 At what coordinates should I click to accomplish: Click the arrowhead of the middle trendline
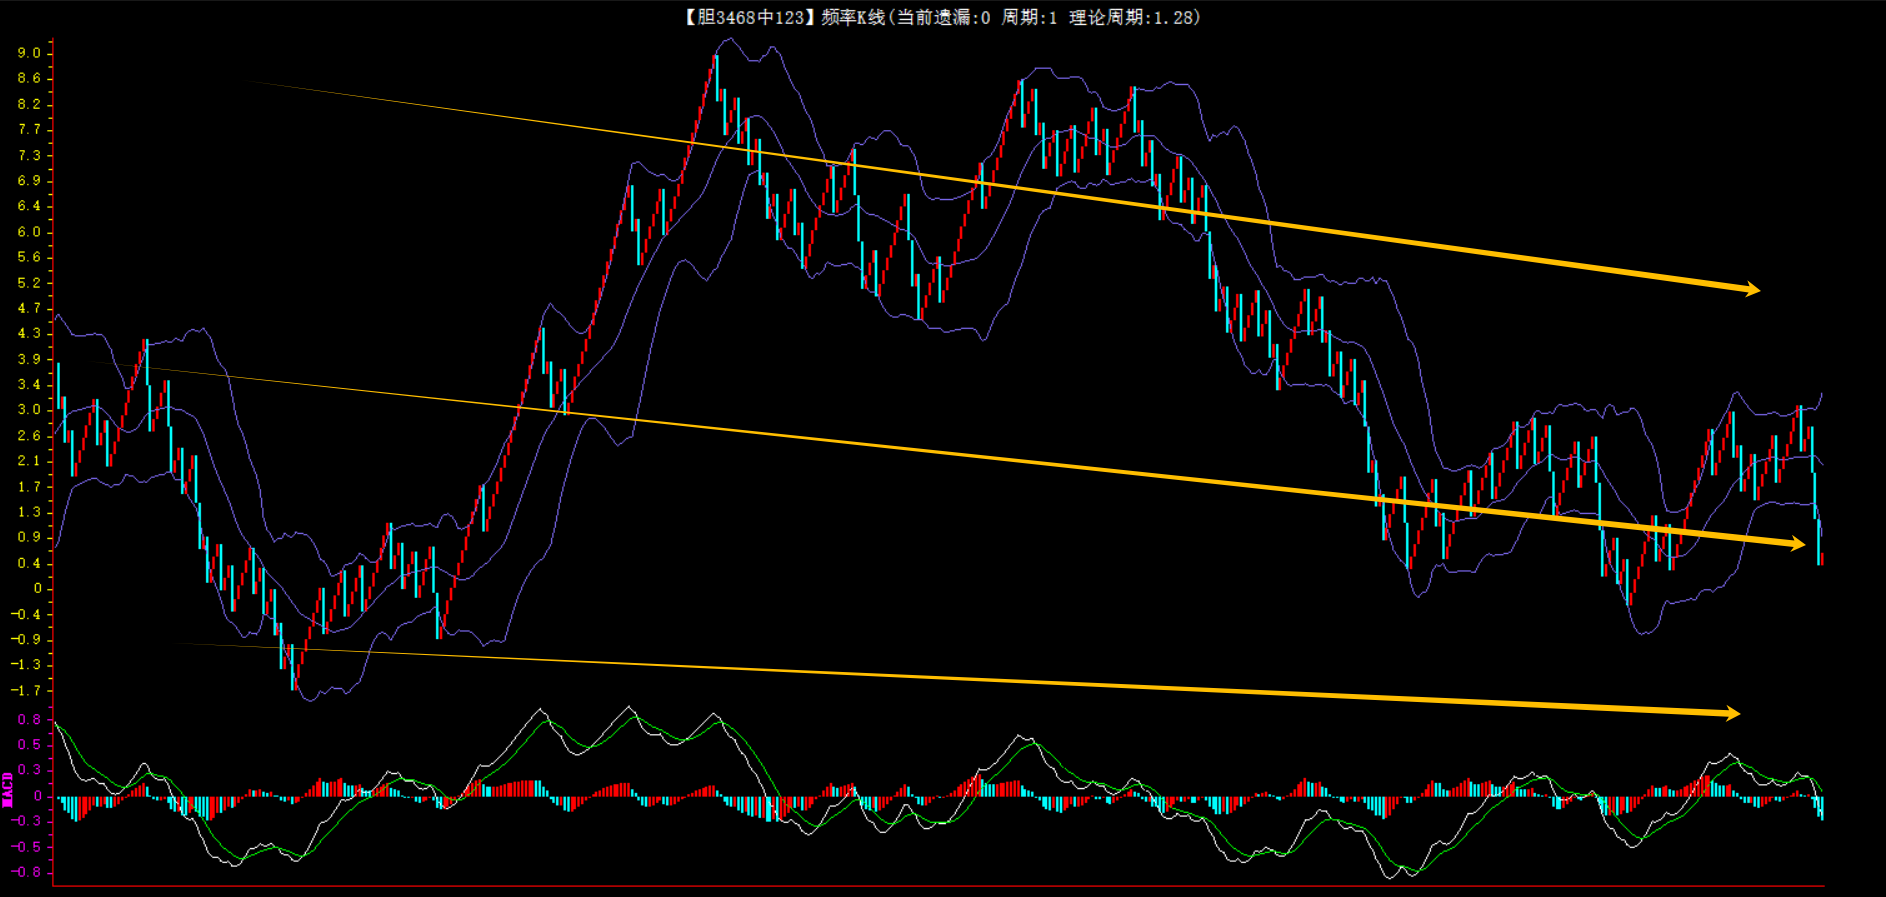point(1796,544)
